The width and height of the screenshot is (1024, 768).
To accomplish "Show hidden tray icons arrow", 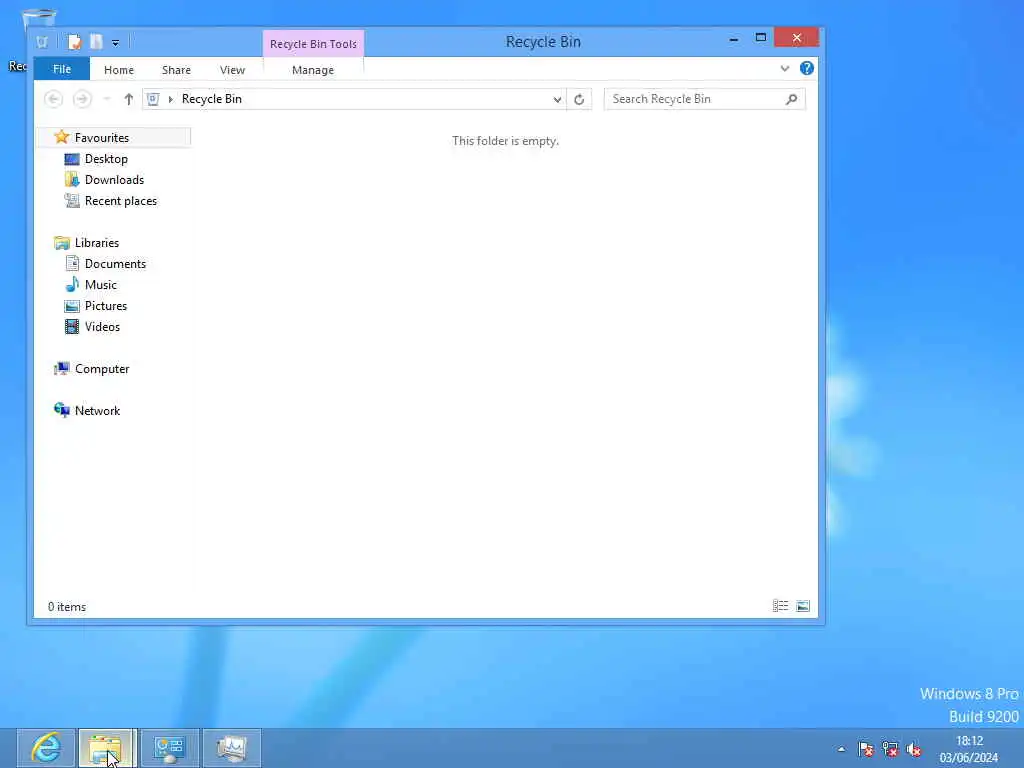I will [842, 749].
